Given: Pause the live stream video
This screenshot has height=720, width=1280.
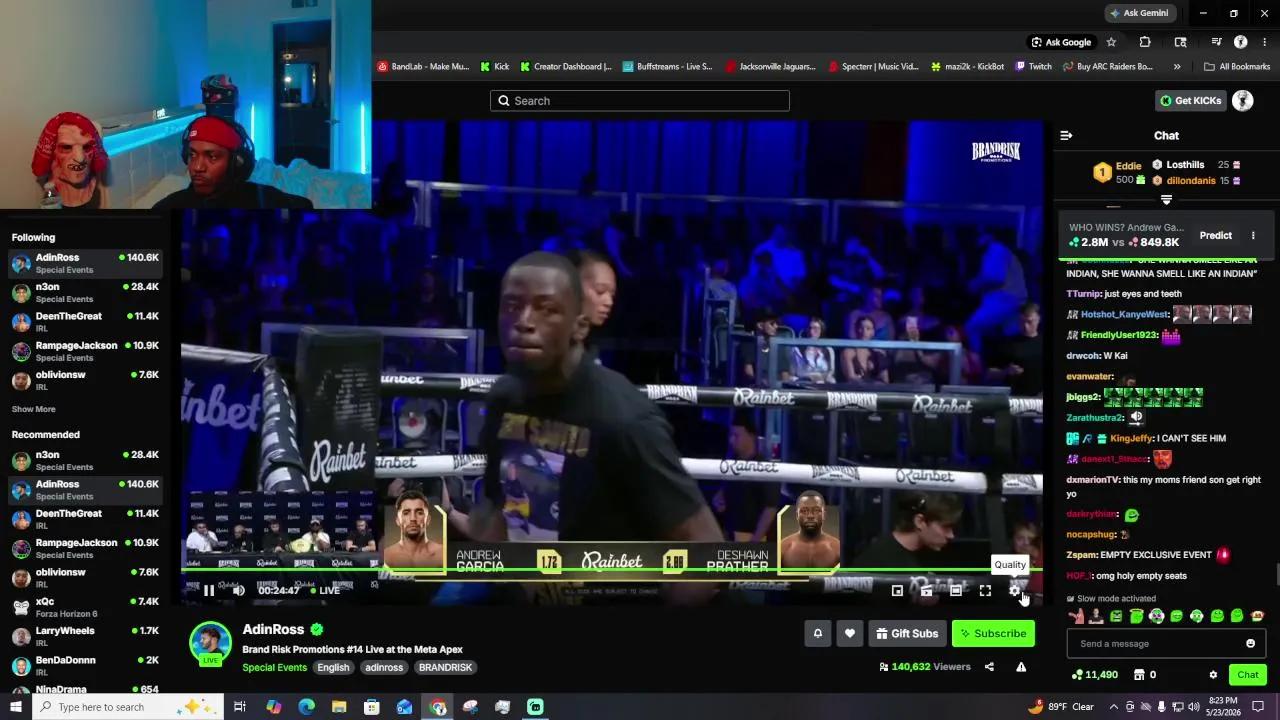Looking at the screenshot, I should pyautogui.click(x=208, y=590).
